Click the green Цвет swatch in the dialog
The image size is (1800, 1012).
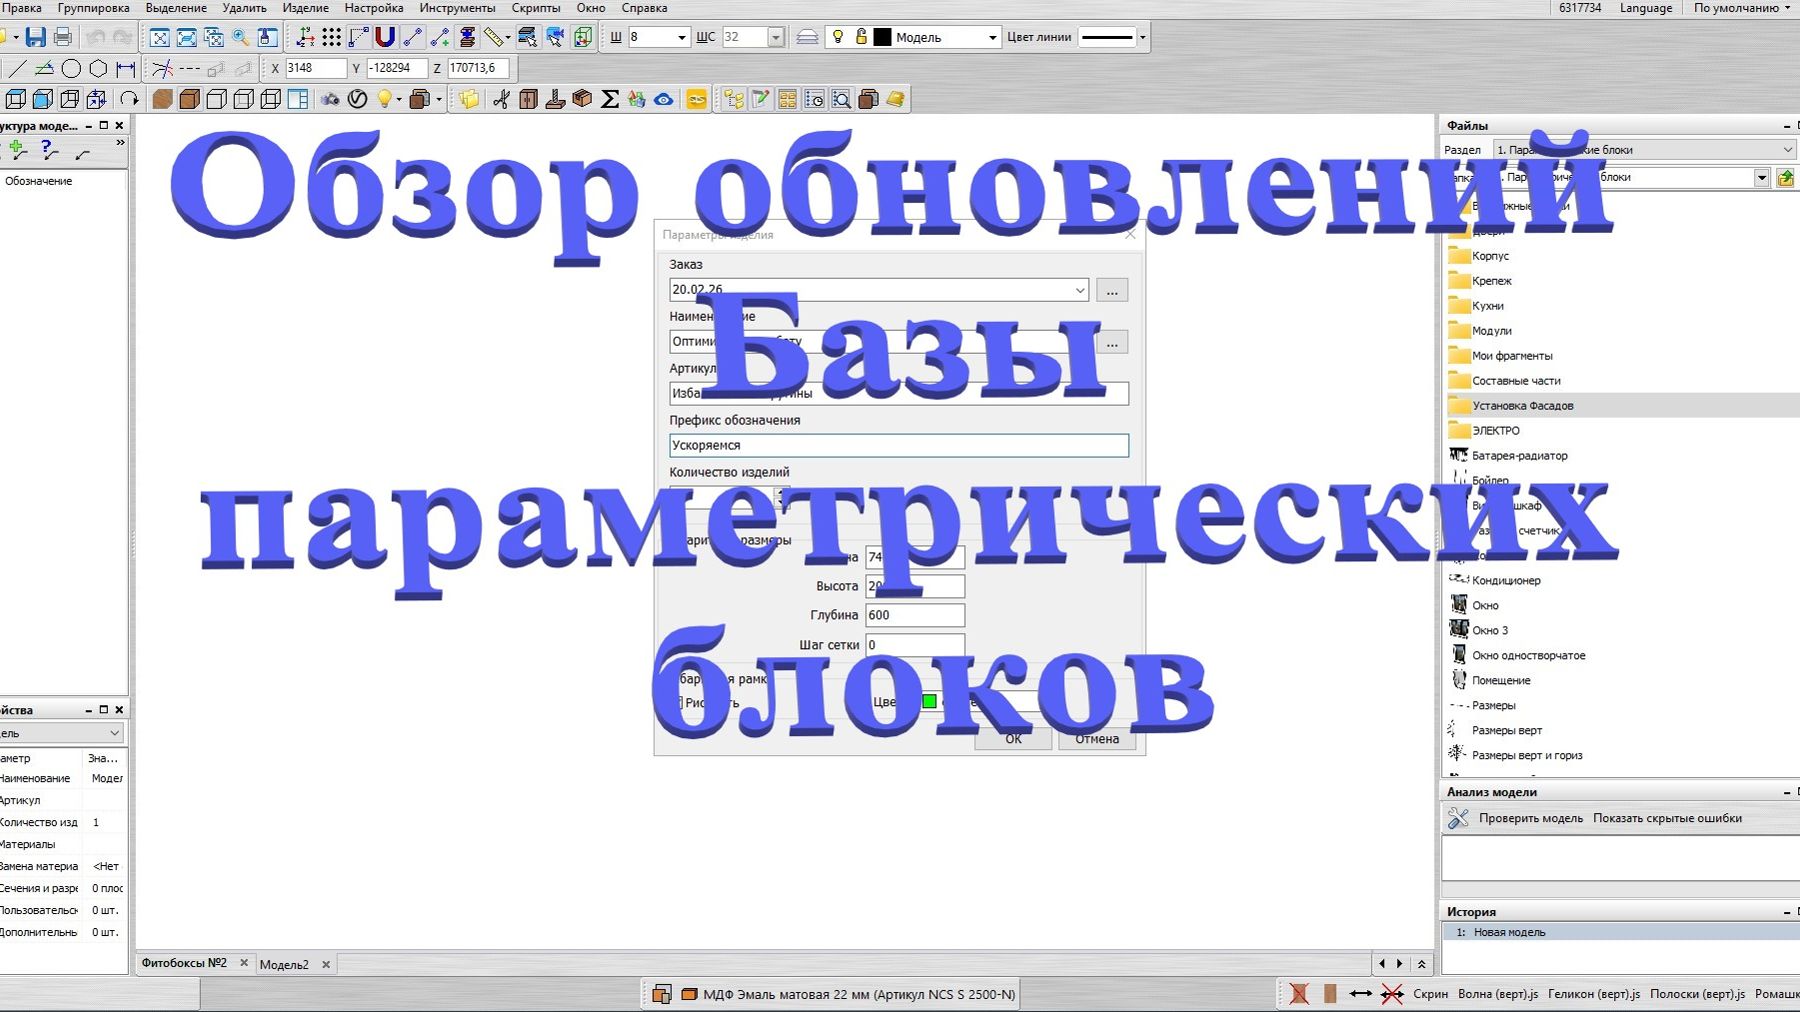tap(929, 702)
